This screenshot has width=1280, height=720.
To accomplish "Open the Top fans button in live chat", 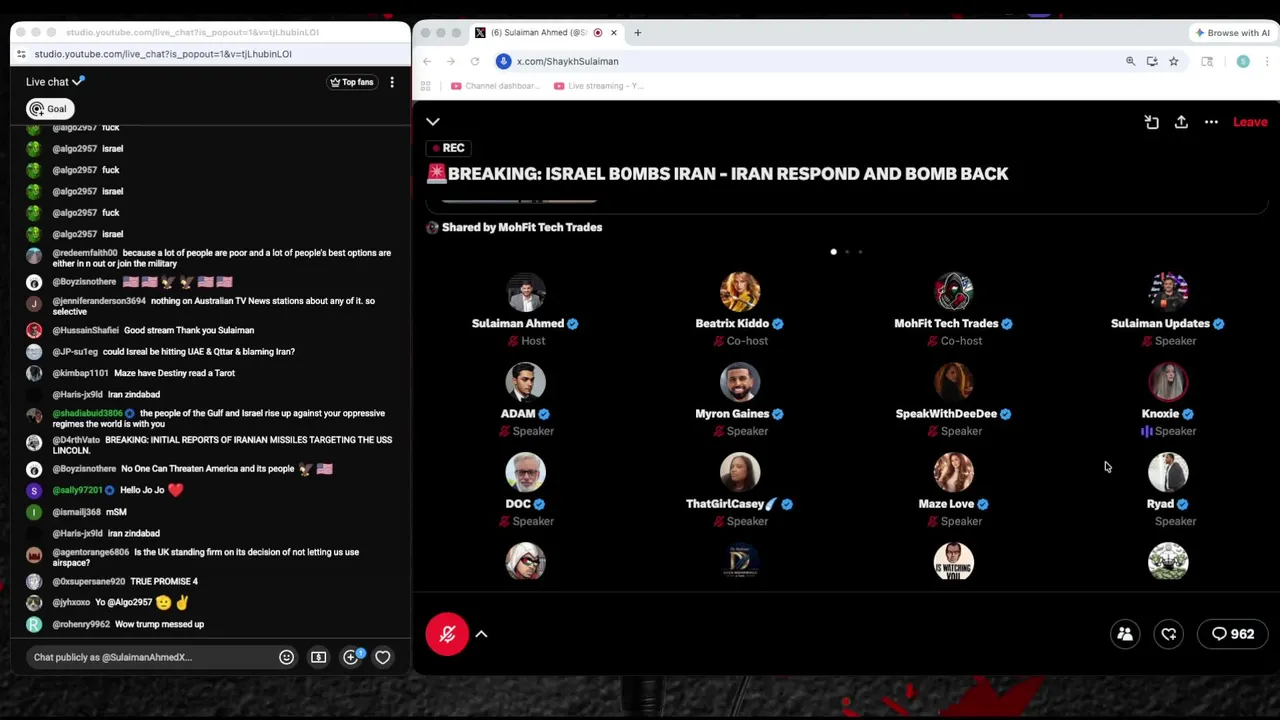I will click(352, 82).
